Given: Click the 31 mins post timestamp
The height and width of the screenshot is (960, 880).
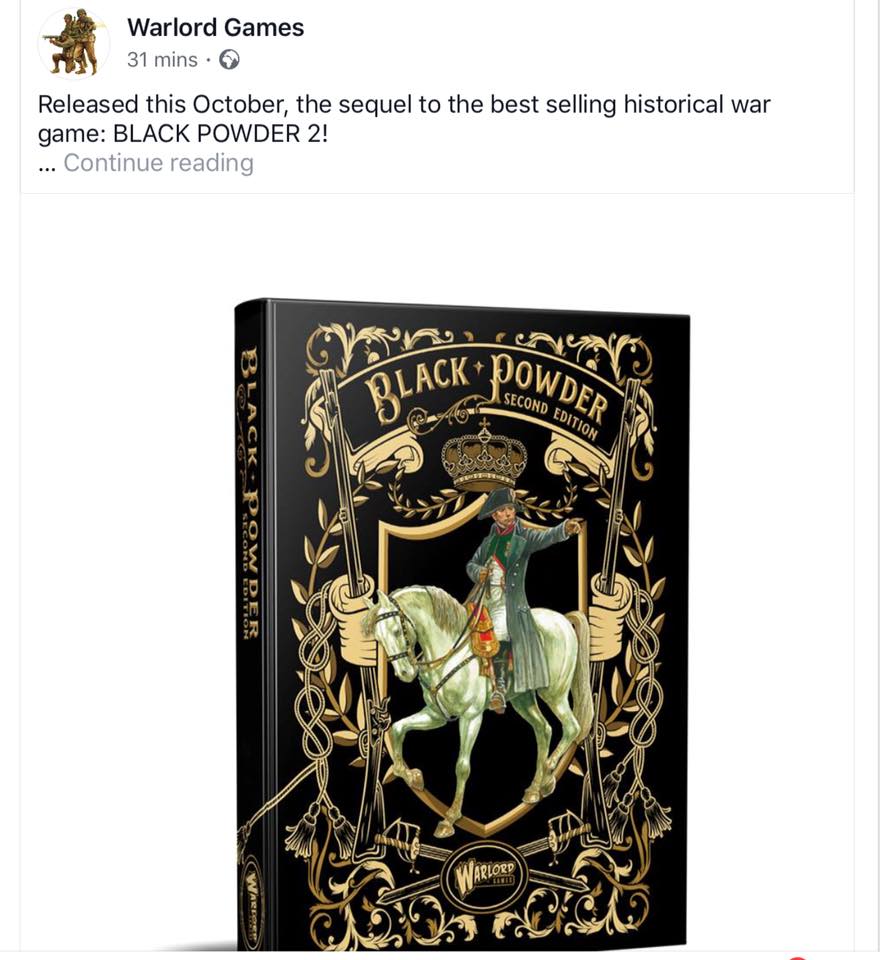Looking at the screenshot, I should [x=162, y=60].
